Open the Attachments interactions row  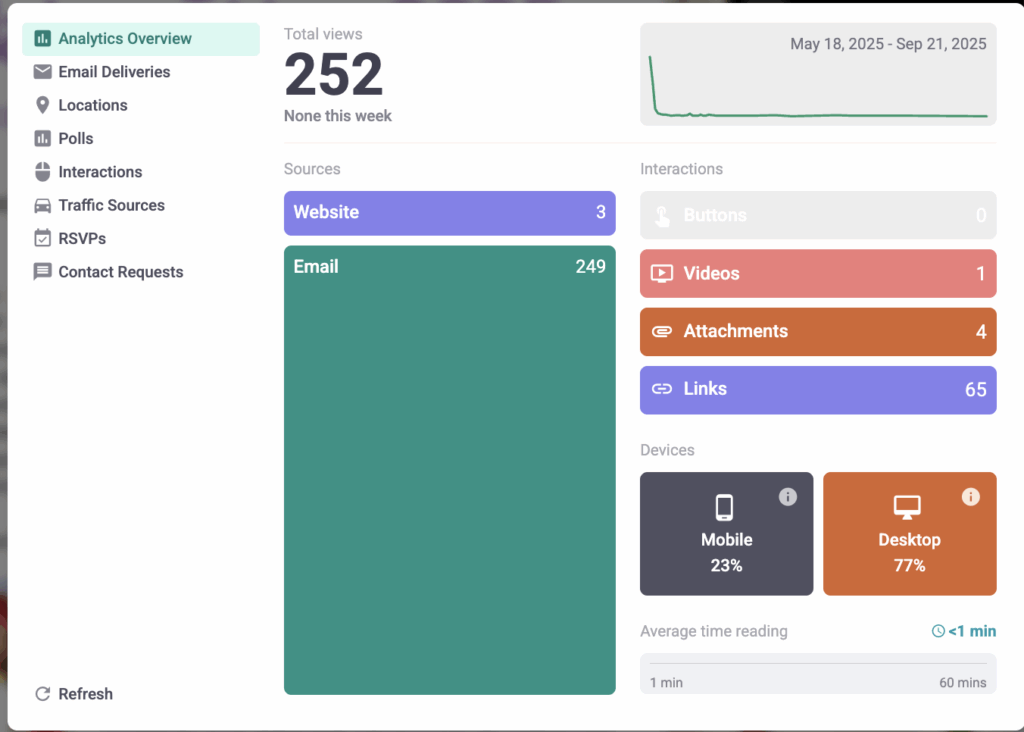817,332
